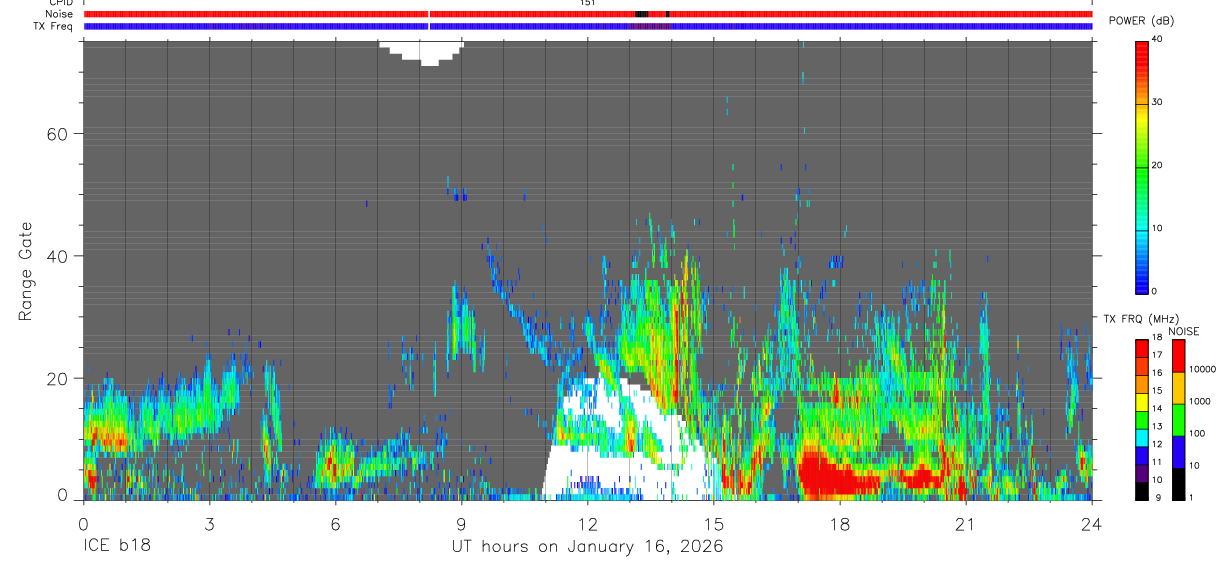Click the red Noise strip above plot
Screen dimensions: 1228x567
588,14
